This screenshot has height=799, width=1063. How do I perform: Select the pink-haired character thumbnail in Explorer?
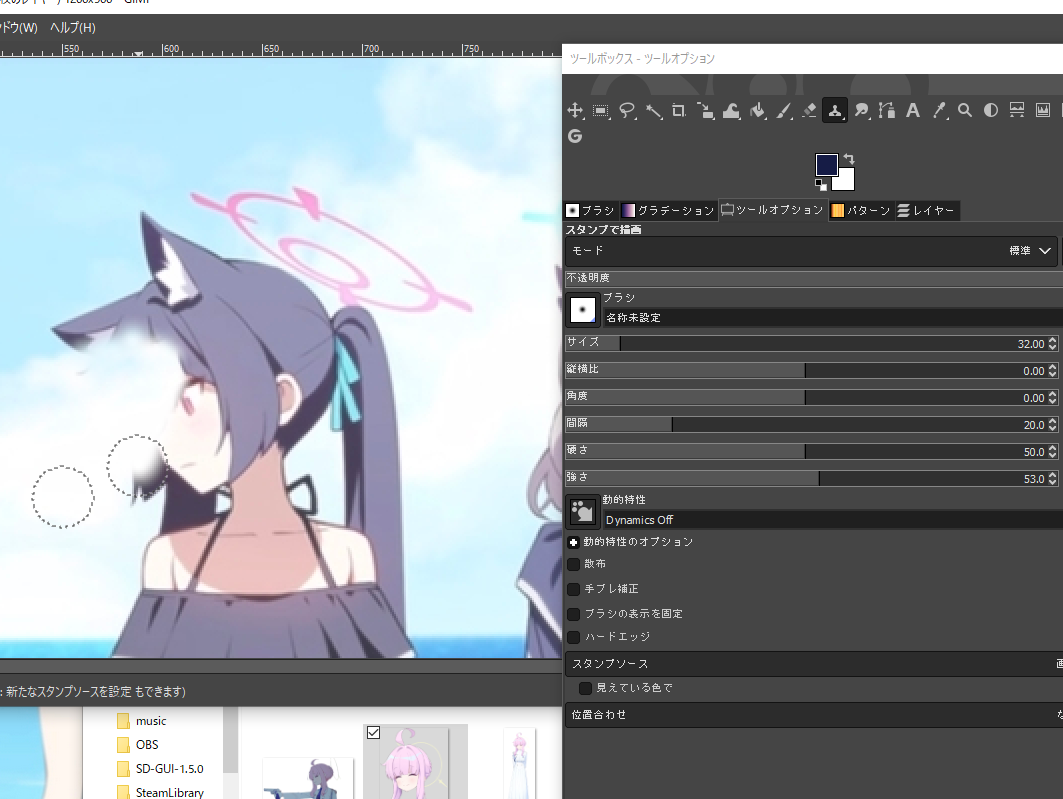[x=415, y=763]
